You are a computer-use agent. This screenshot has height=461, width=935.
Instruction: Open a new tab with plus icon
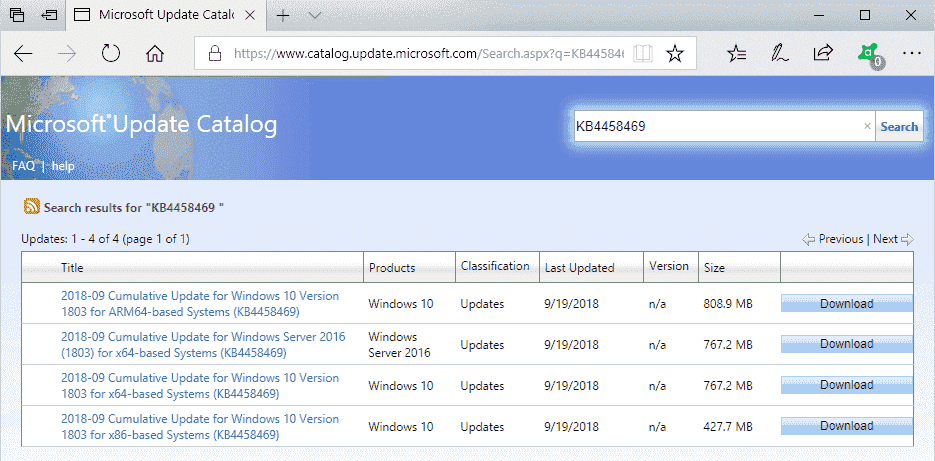click(x=283, y=16)
